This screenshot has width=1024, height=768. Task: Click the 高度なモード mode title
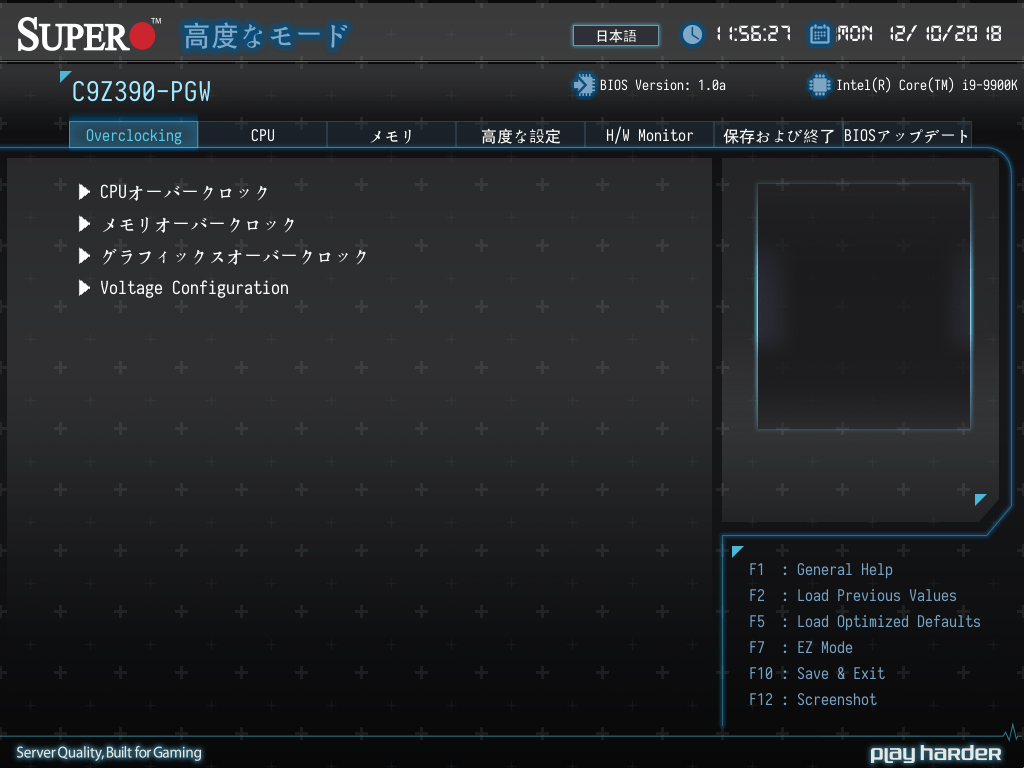click(265, 37)
